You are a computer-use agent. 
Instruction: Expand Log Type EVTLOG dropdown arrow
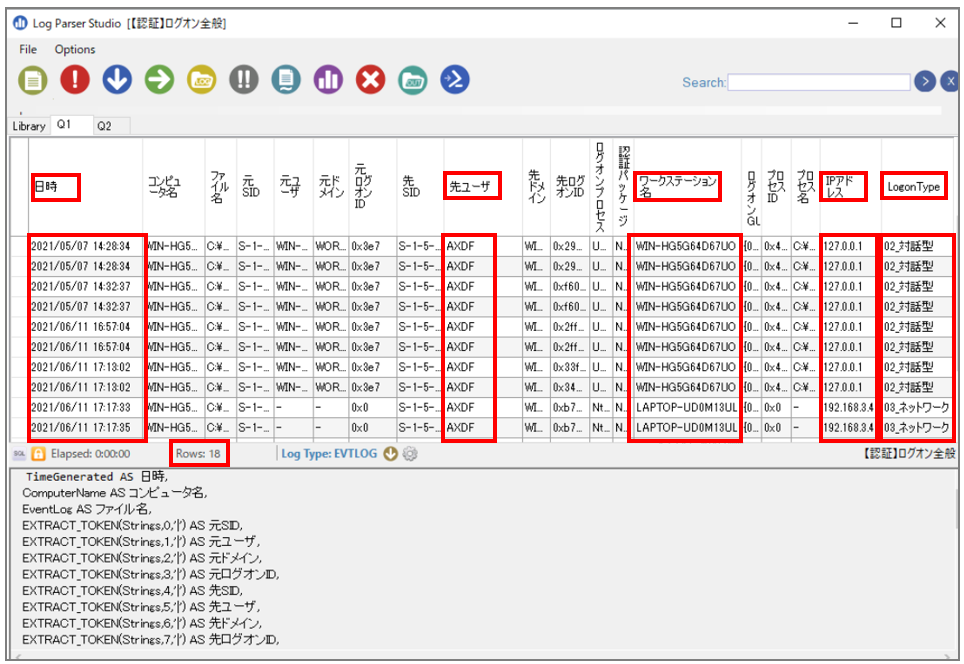[390, 454]
